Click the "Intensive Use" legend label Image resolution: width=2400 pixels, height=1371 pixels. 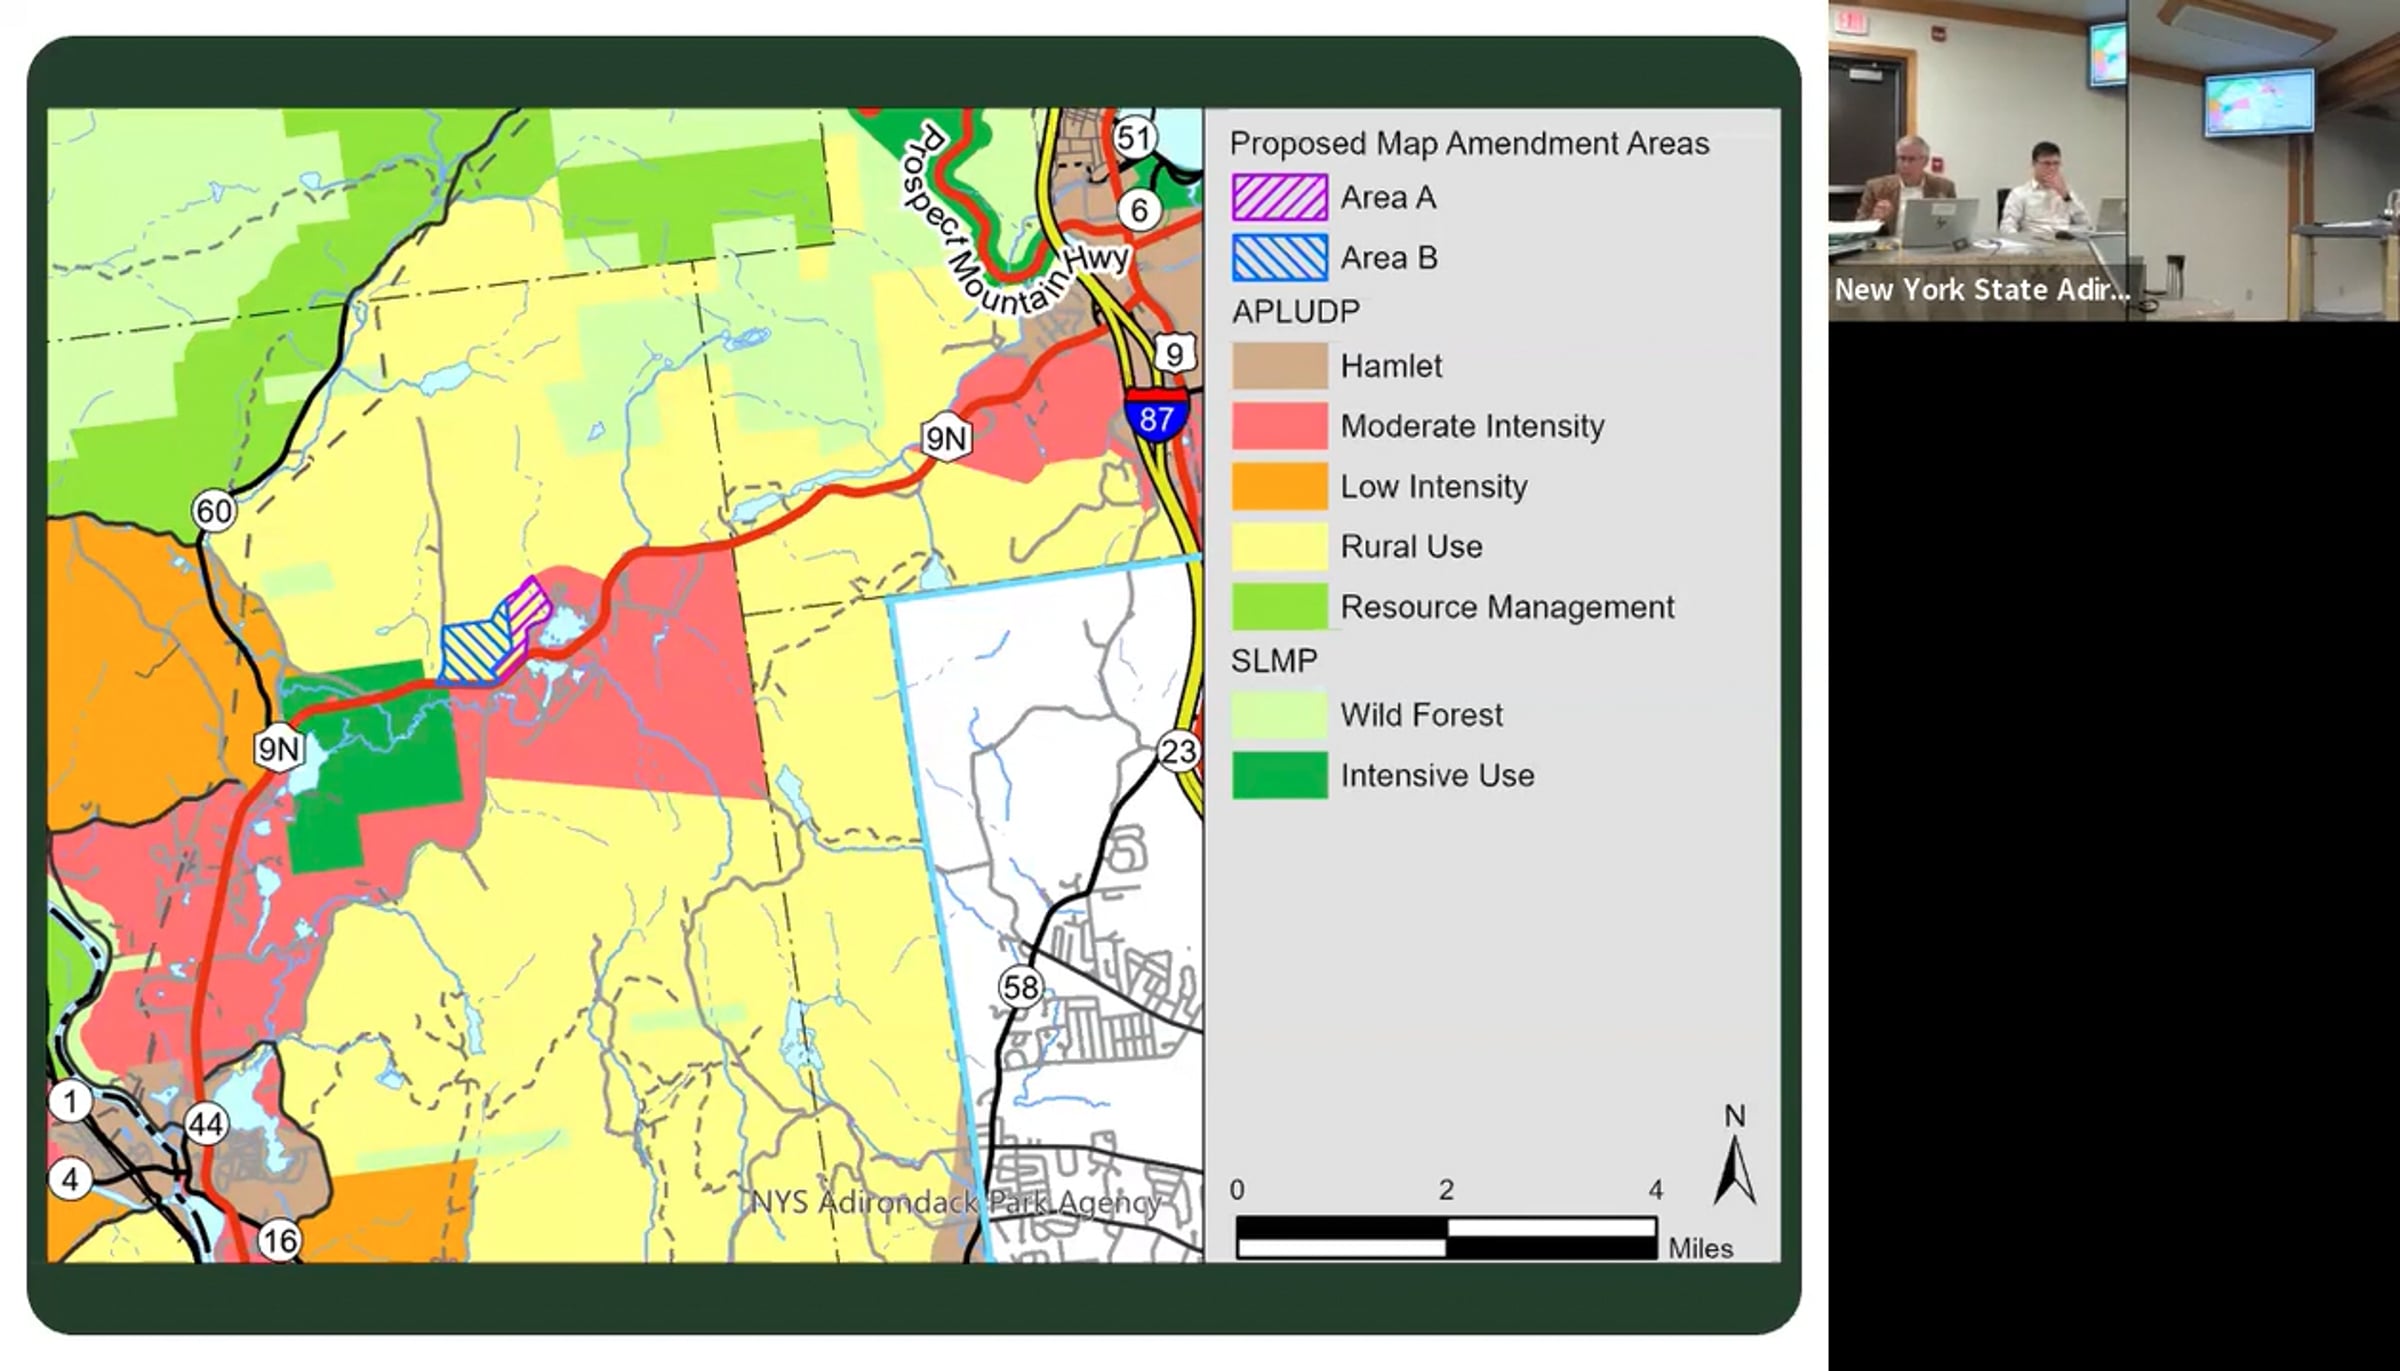click(x=1437, y=776)
